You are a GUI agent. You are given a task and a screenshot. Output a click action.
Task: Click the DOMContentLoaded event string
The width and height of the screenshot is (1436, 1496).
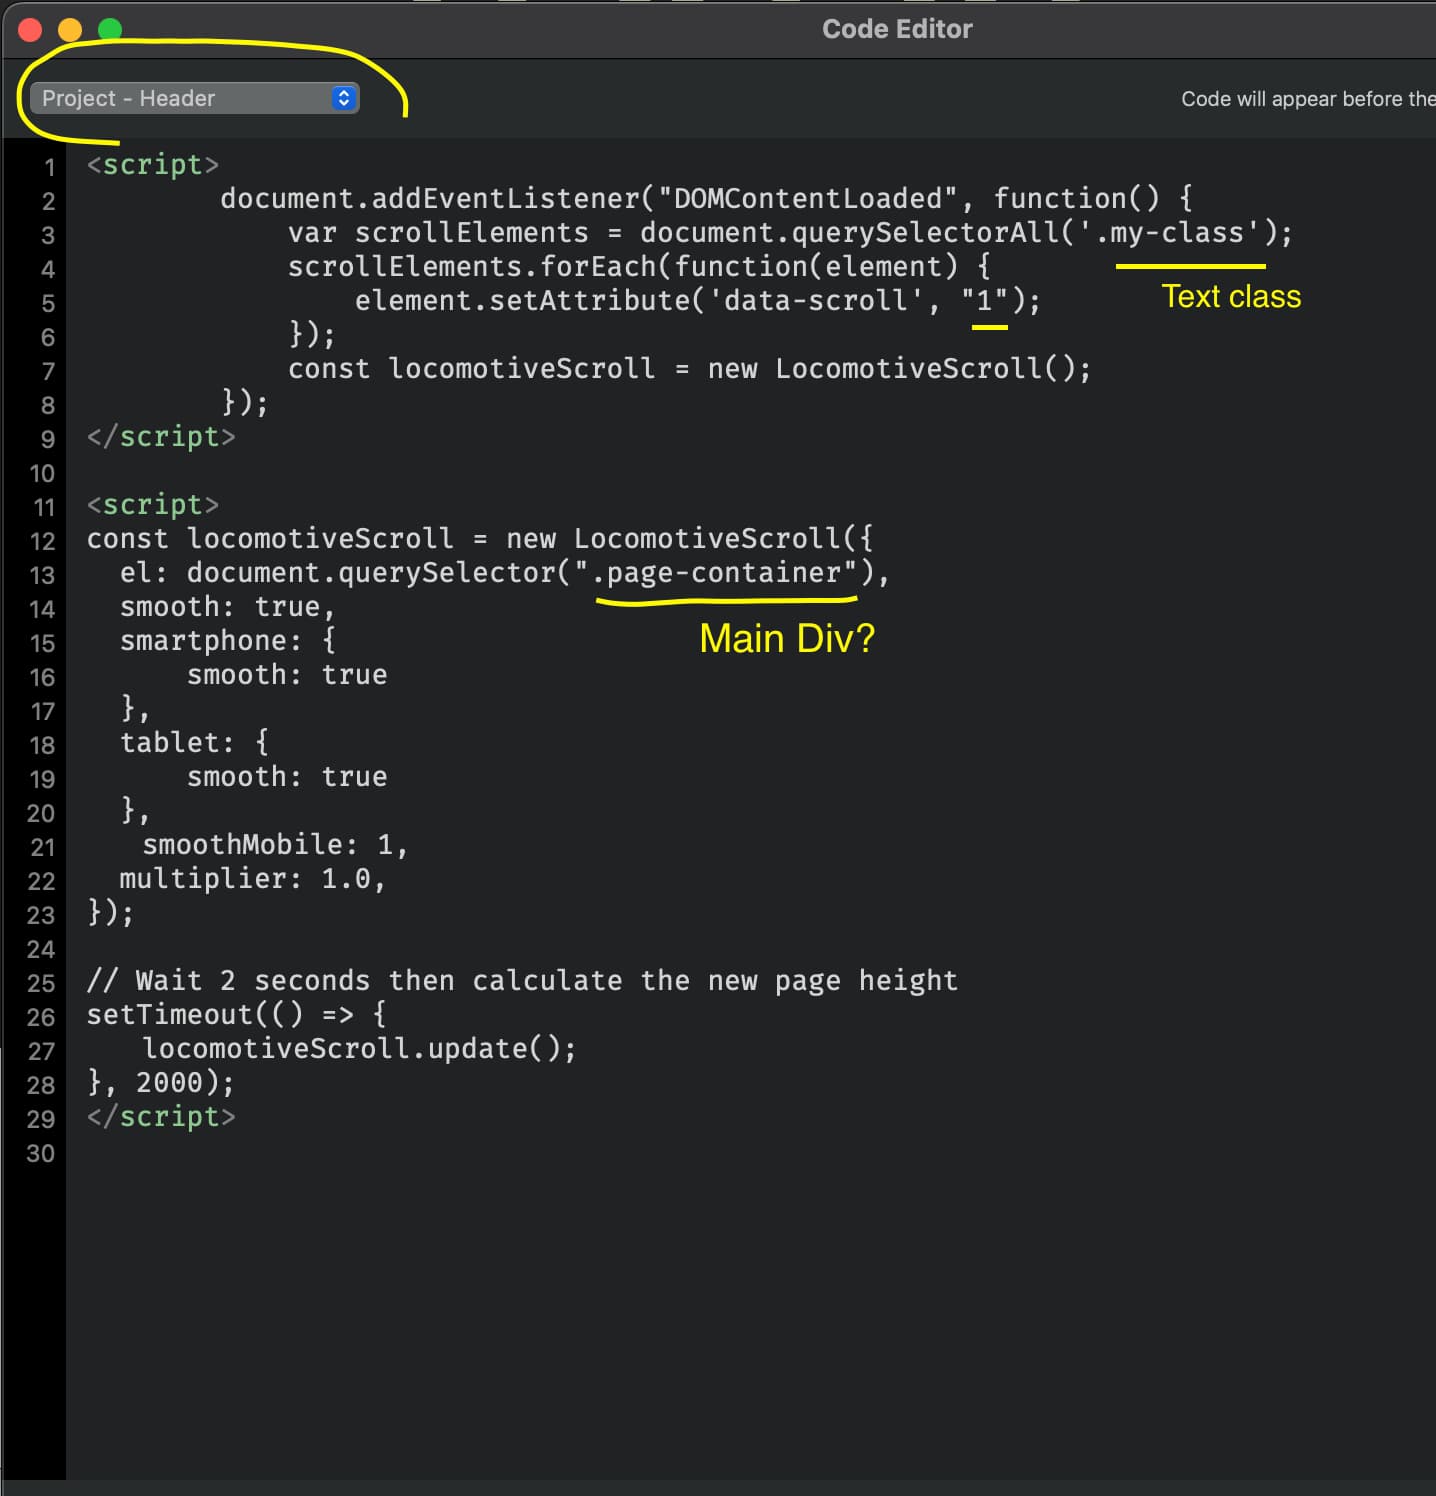point(807,199)
